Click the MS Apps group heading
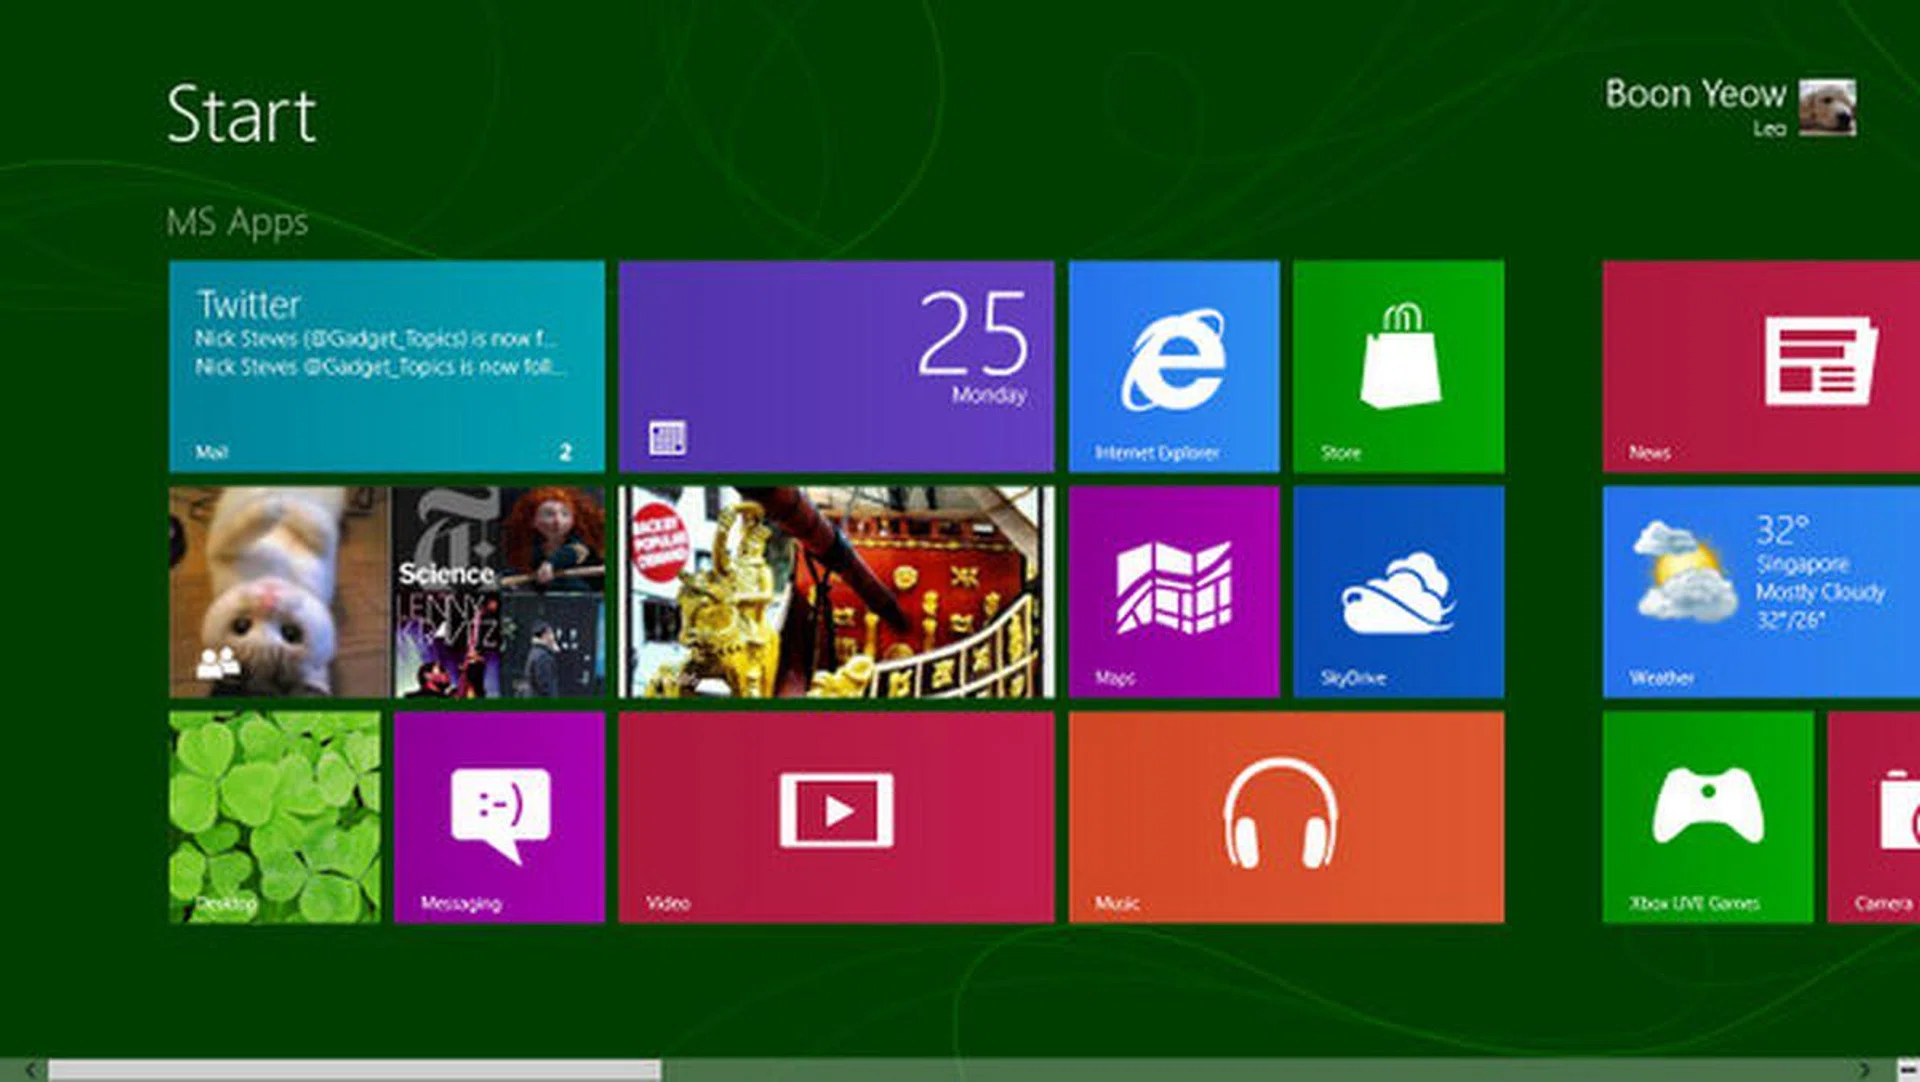Screen dimensions: 1920x1082 237,221
